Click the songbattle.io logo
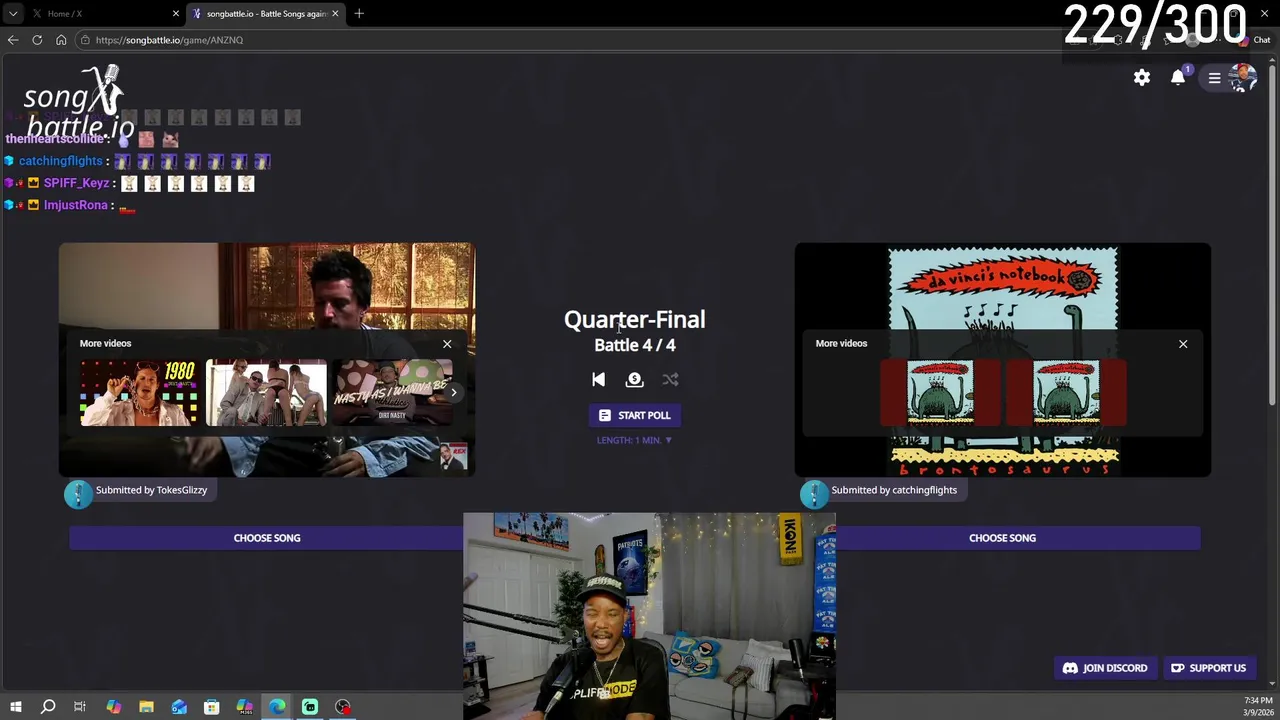This screenshot has width=1280, height=720. coord(80,102)
